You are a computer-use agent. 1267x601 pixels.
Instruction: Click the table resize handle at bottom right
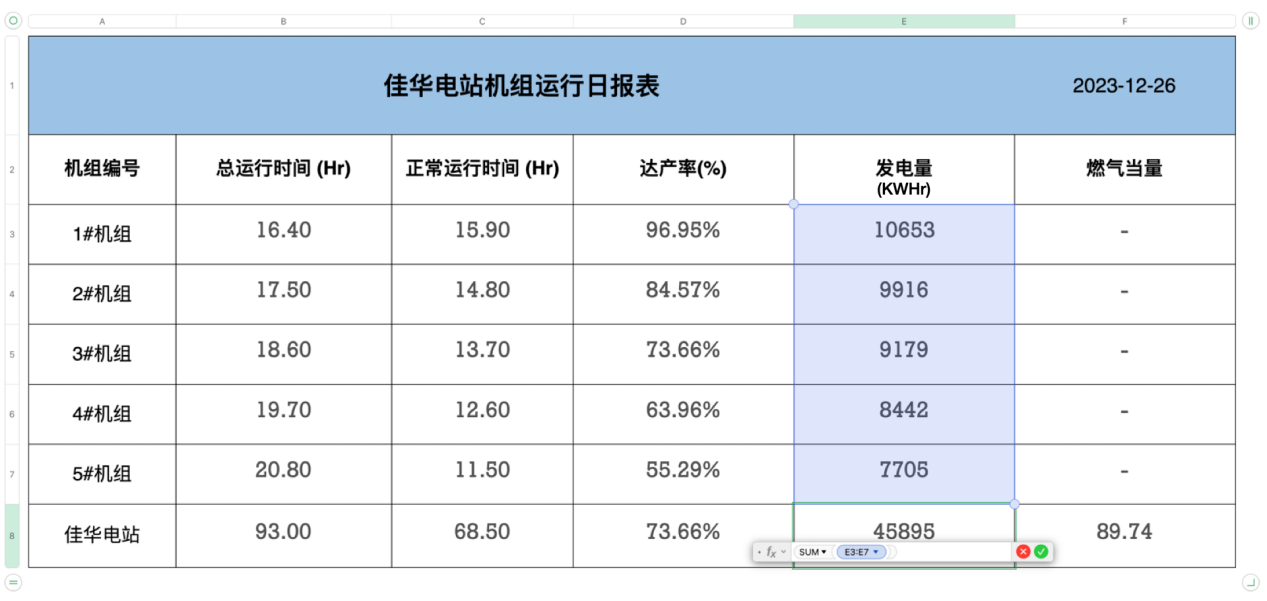coord(1250,582)
